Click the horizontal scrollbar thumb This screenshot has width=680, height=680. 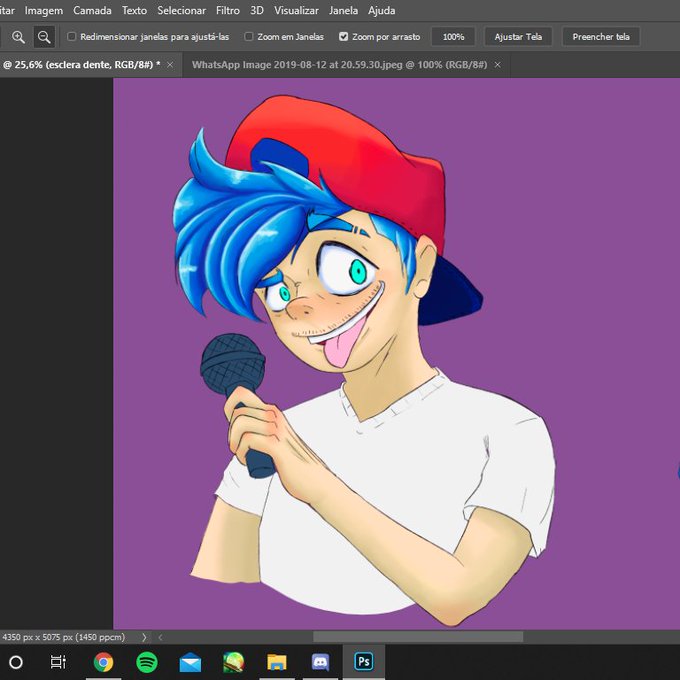pos(418,637)
